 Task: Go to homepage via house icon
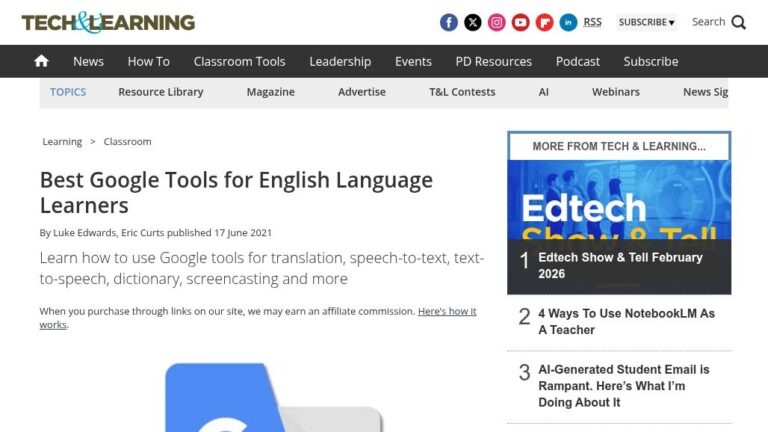tap(42, 61)
